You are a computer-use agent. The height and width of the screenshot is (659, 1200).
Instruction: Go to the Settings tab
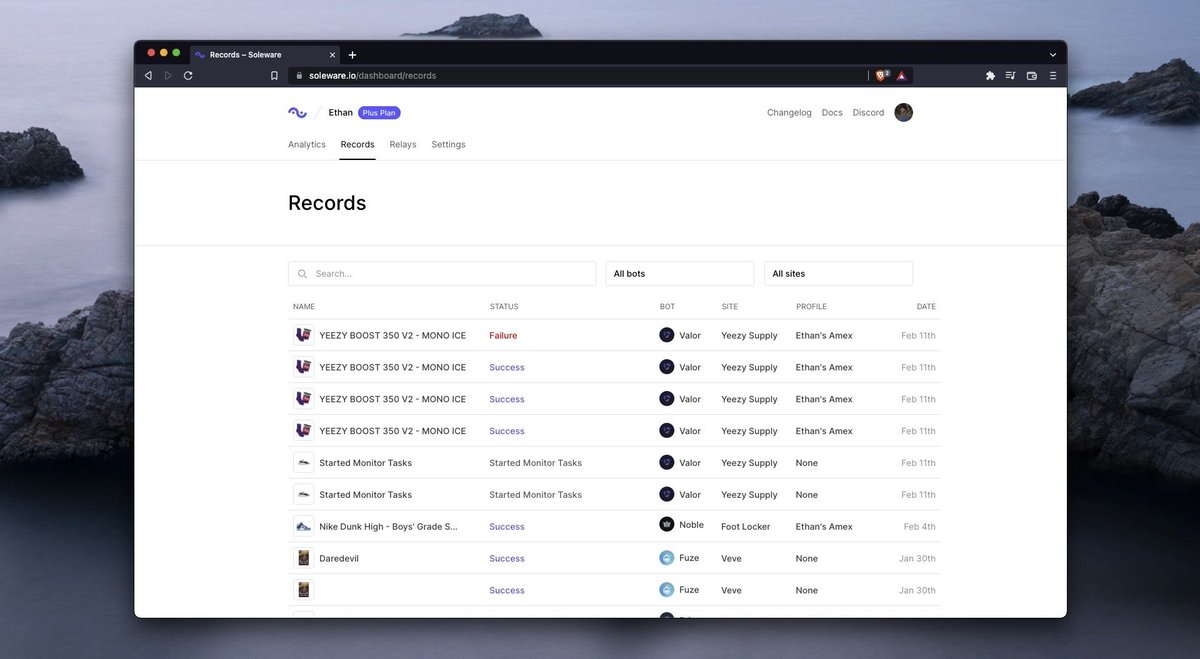(449, 145)
